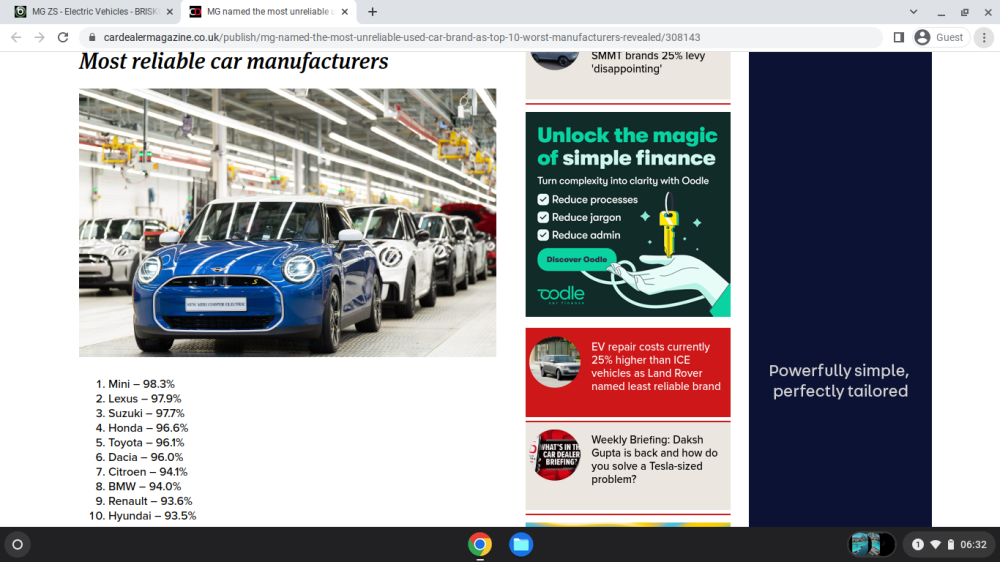Open Weekly Briefing Daksh Gupta article
This screenshot has width=1000, height=562.
[x=654, y=459]
